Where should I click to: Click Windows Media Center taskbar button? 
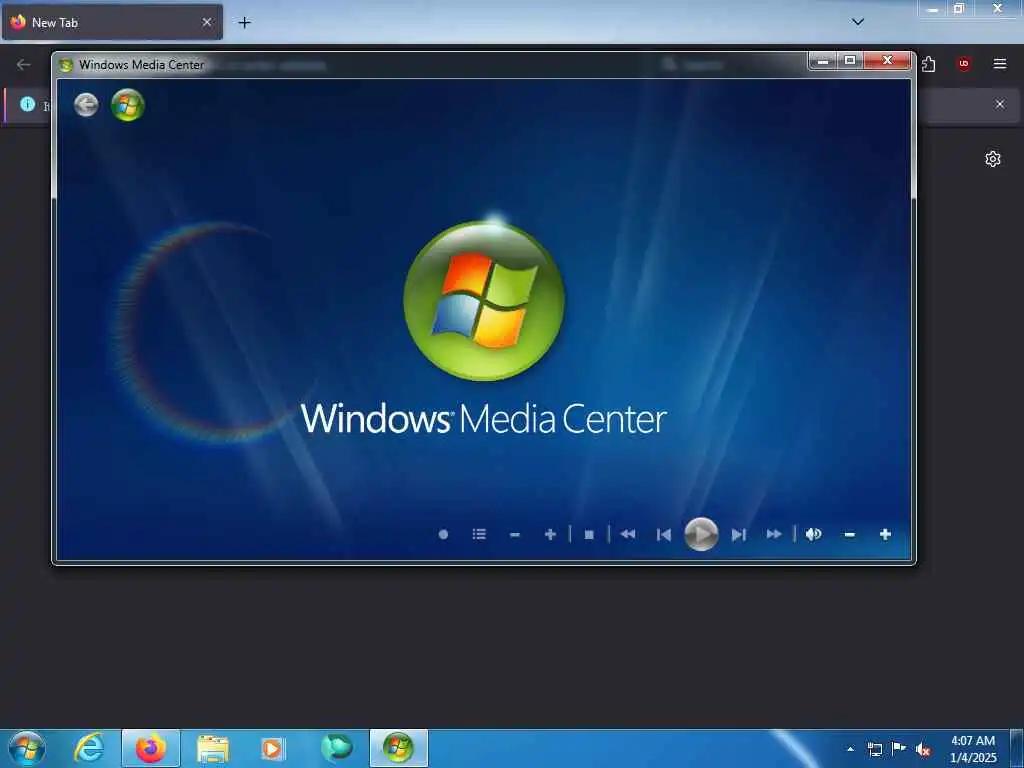[398, 748]
